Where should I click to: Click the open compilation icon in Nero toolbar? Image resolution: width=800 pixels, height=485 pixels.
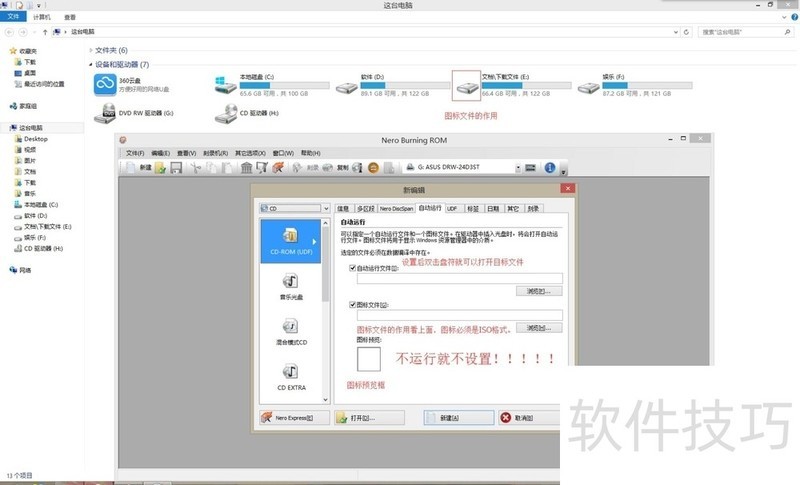tap(160, 167)
